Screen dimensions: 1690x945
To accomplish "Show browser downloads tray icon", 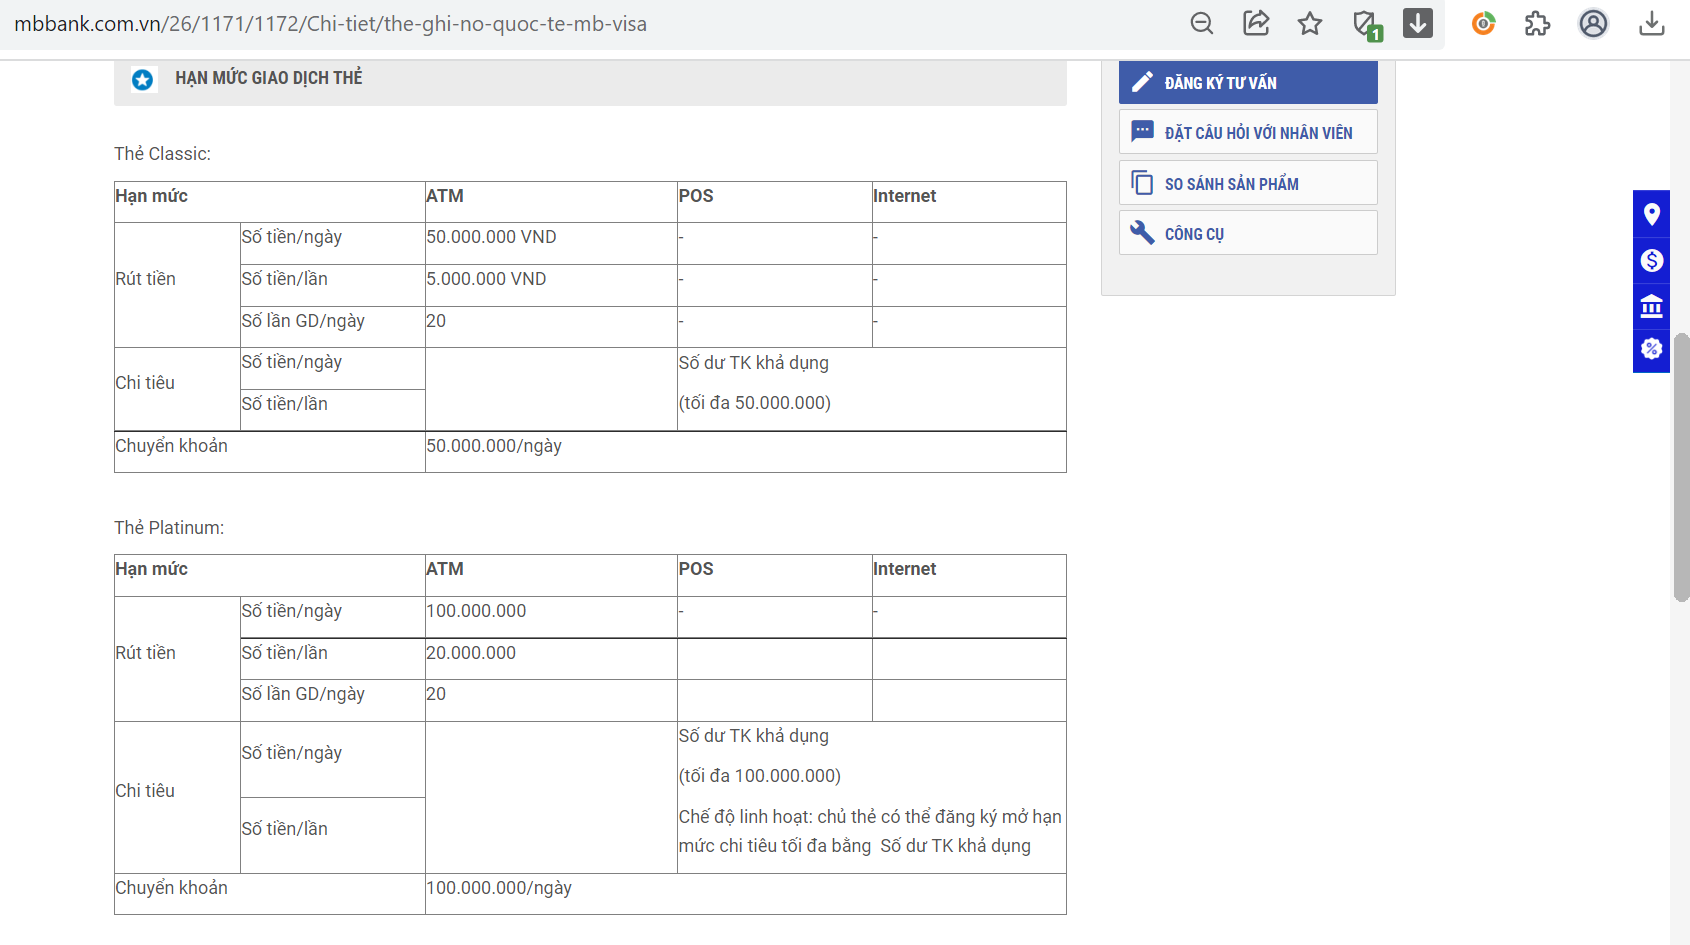I will [1652, 23].
